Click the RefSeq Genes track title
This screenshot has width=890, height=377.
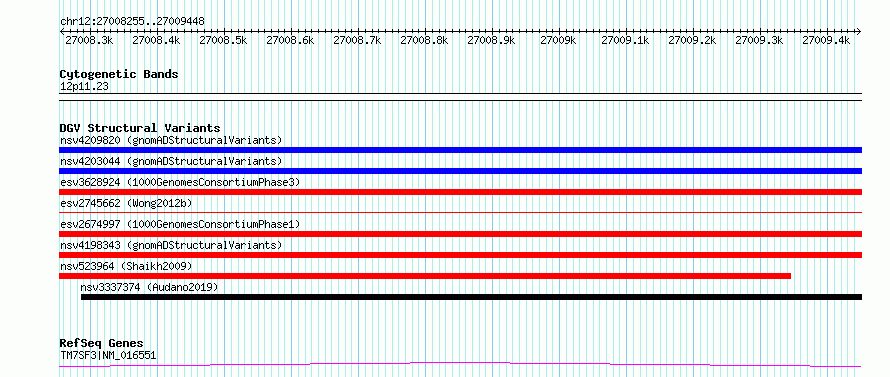click(102, 344)
